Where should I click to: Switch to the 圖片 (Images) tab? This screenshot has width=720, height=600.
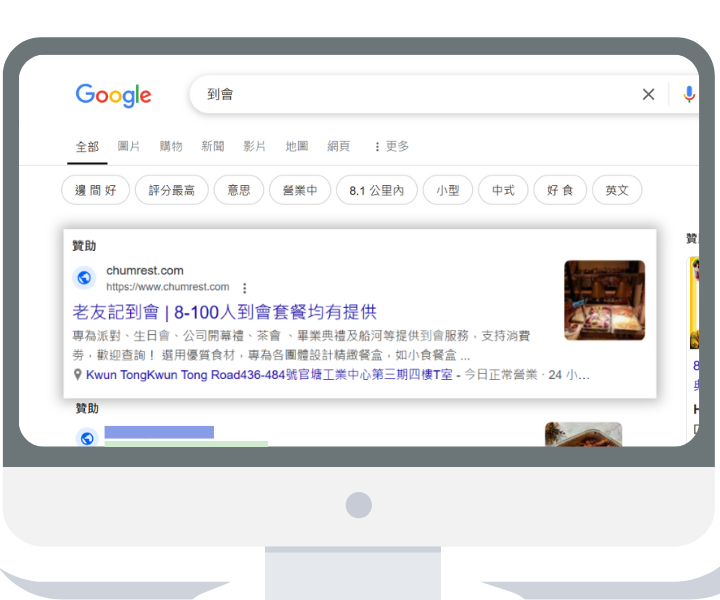tap(129, 146)
